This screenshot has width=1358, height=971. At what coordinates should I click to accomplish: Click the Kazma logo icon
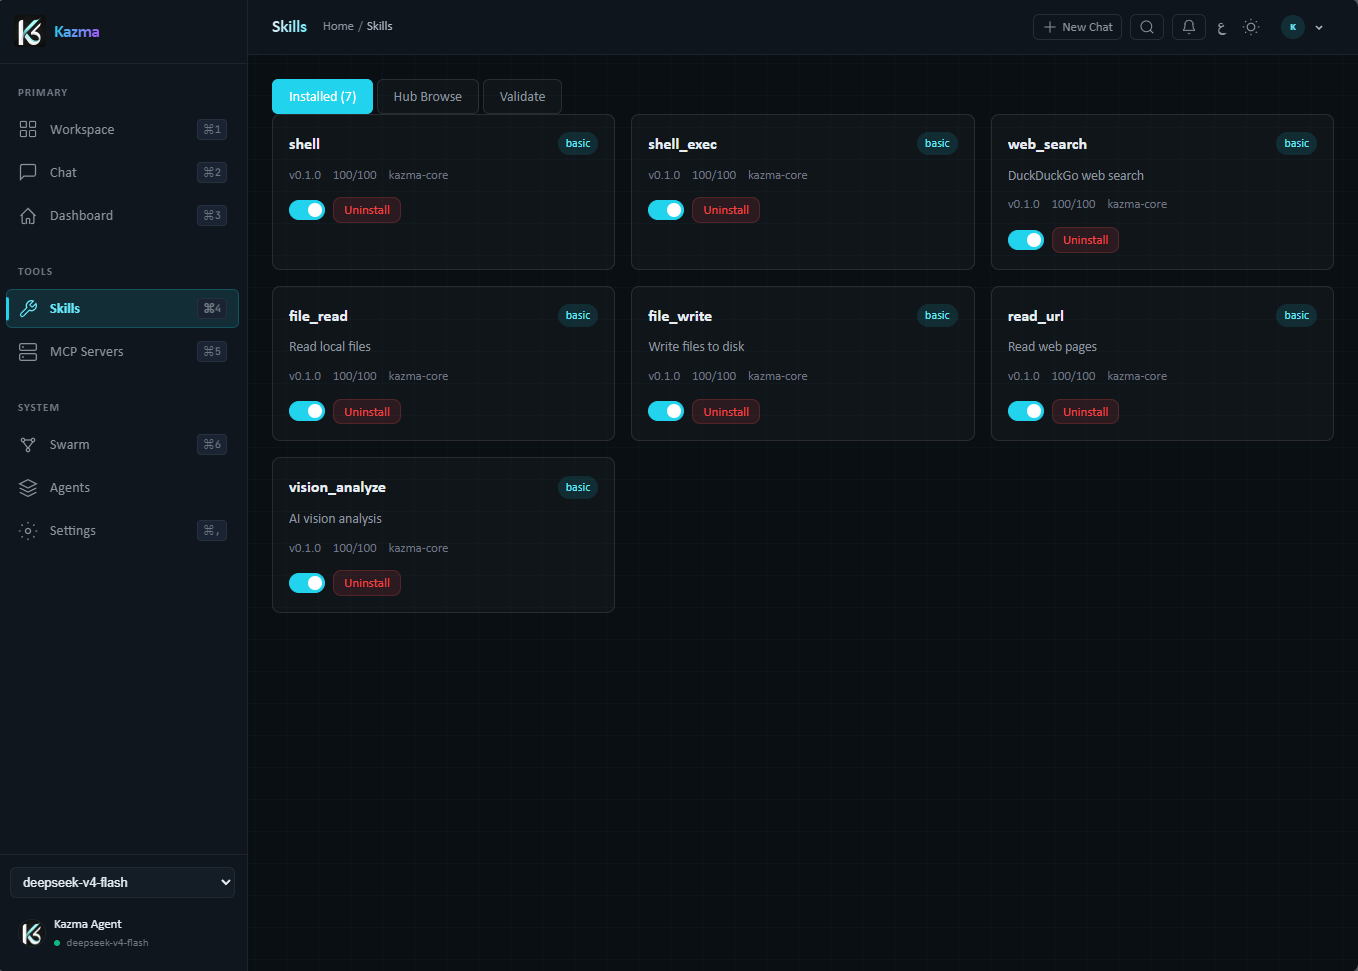(30, 32)
